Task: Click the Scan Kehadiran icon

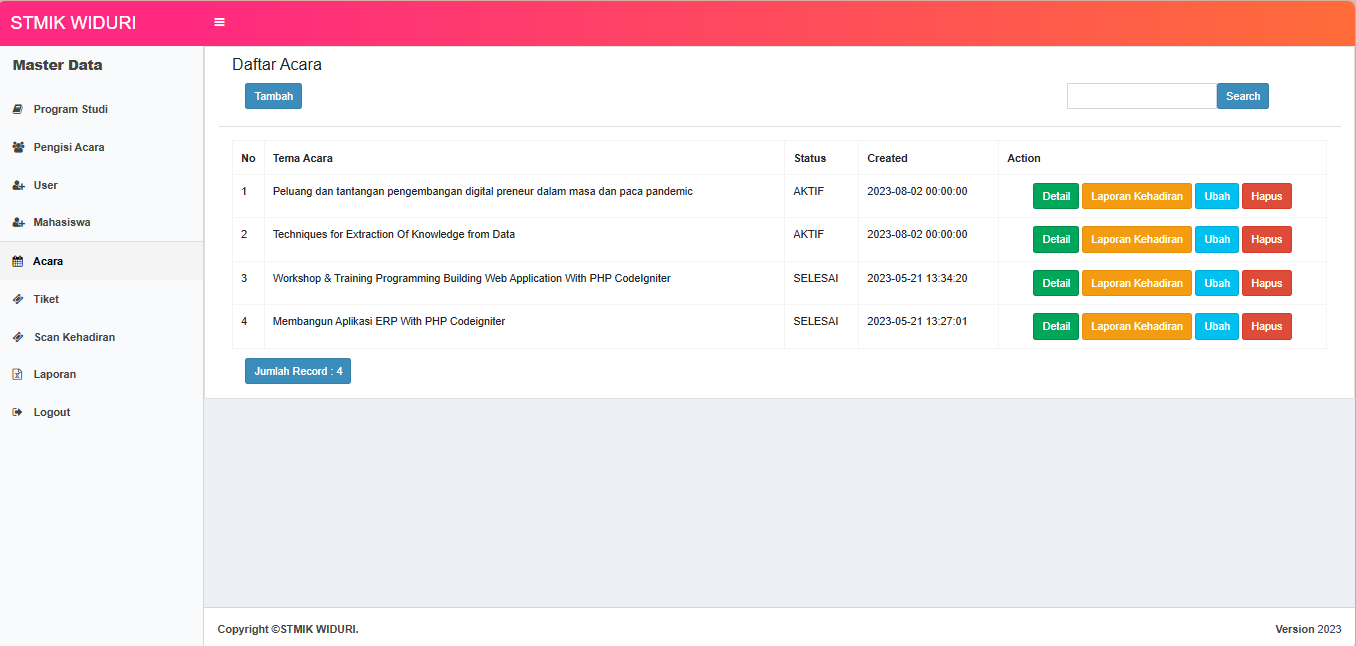Action: pos(17,337)
